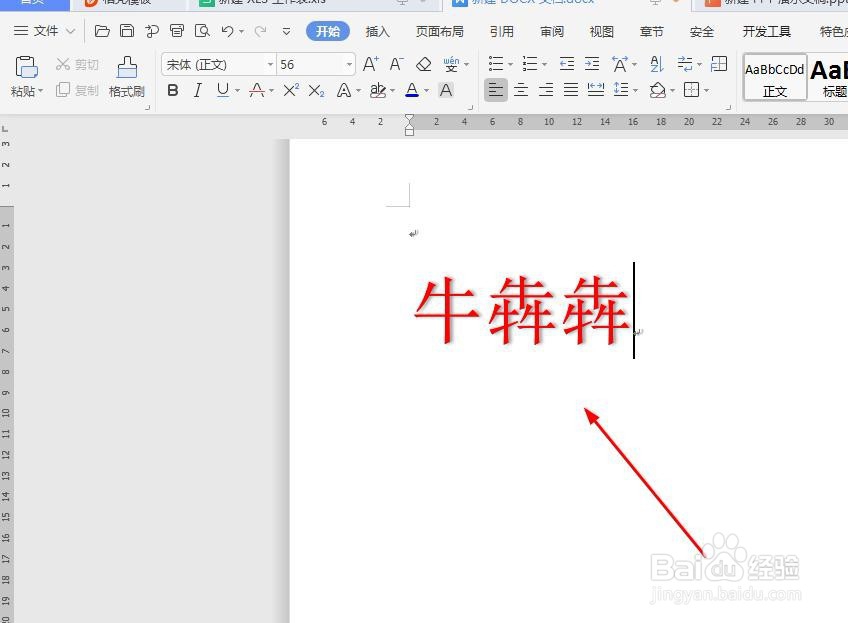Apply the 正文 text style
This screenshot has height=623, width=848.
773,77
